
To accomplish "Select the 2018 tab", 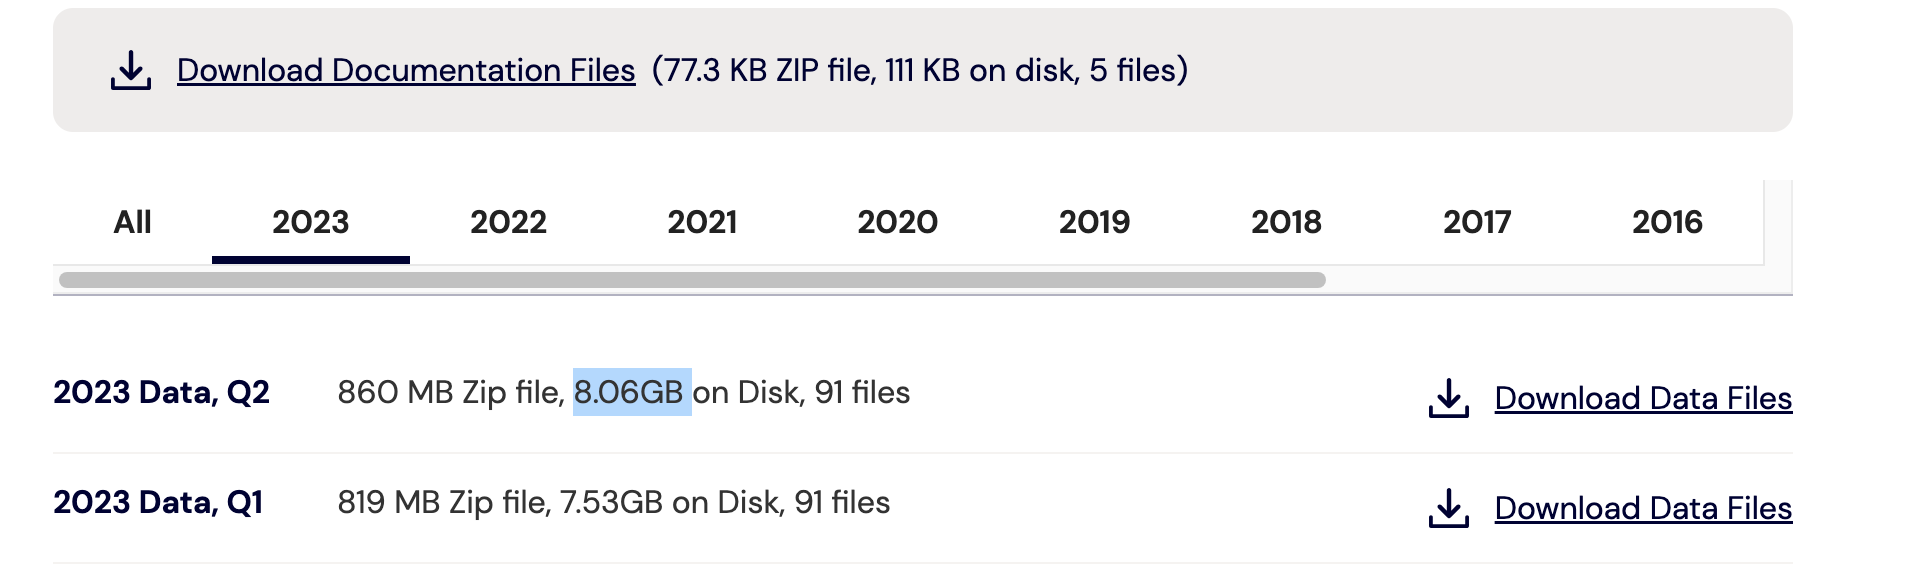I will tap(1286, 222).
